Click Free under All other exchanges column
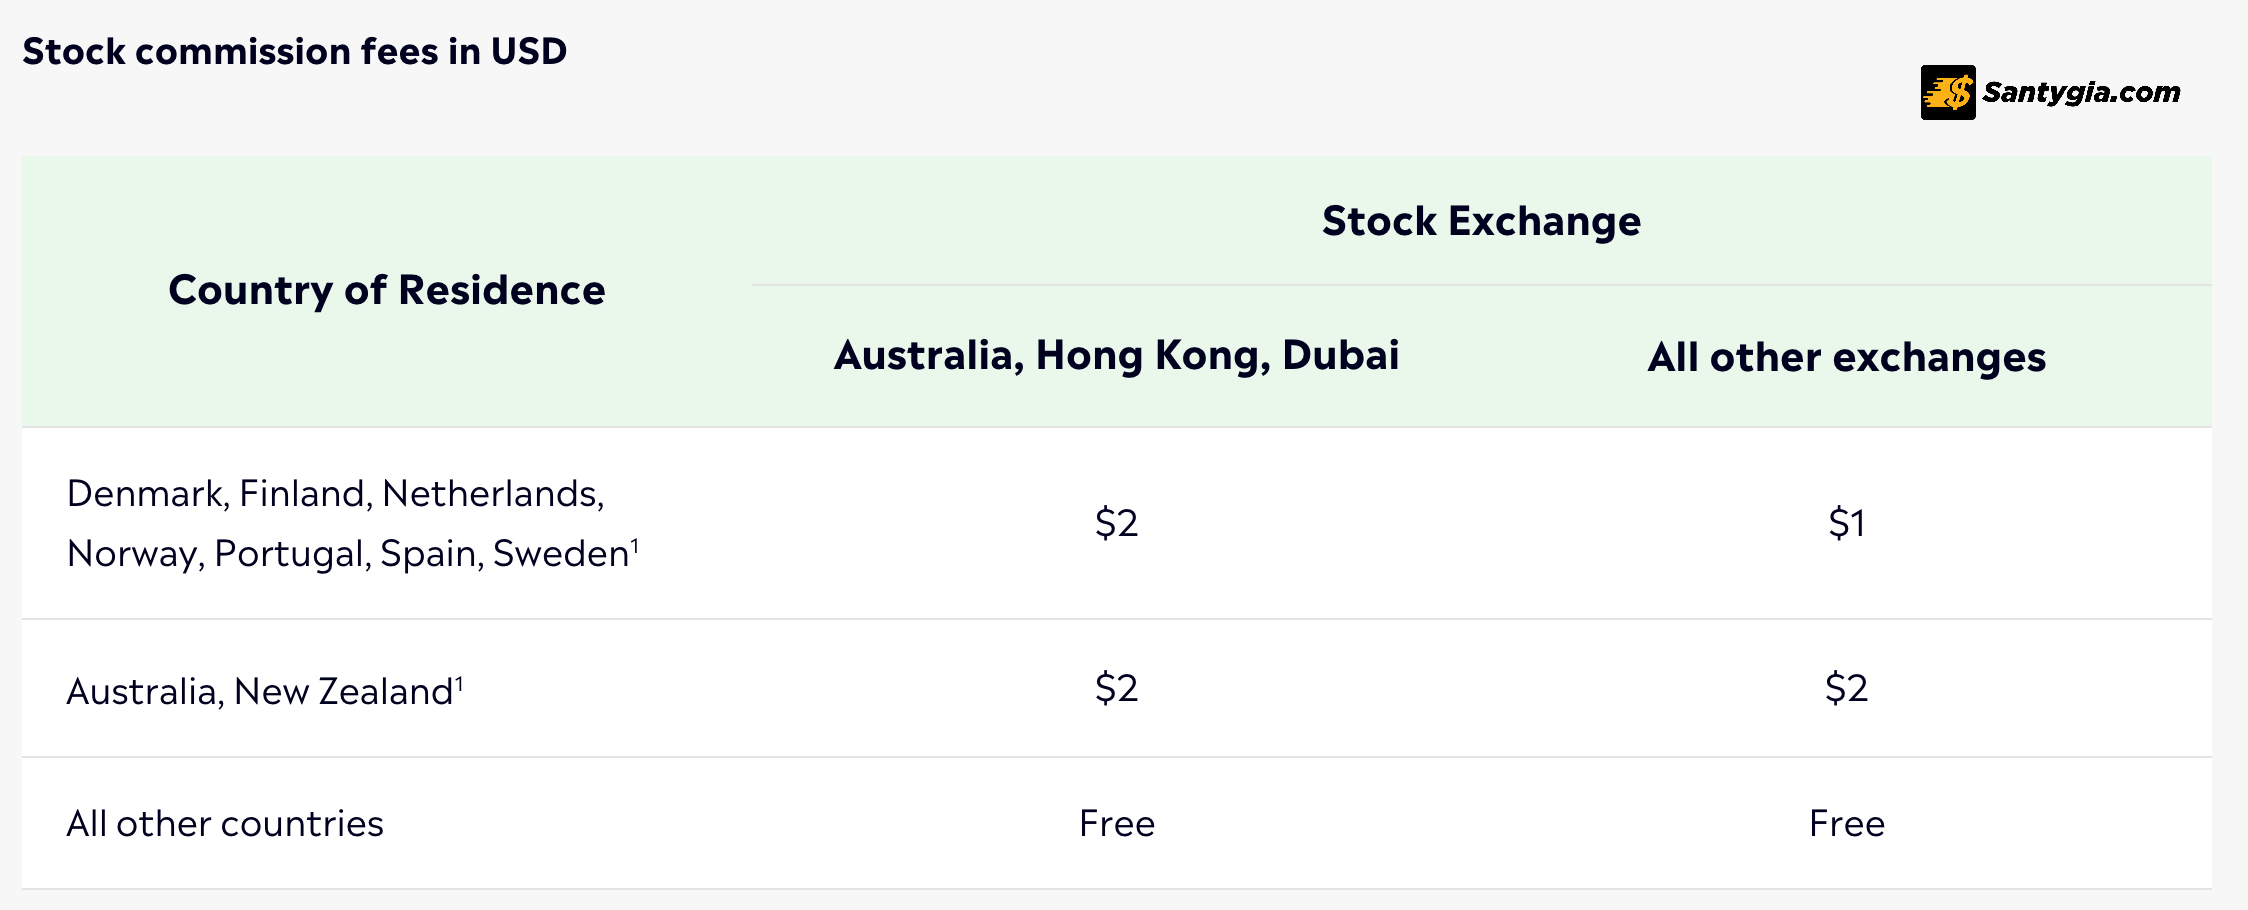The image size is (2248, 910). [x=1846, y=824]
